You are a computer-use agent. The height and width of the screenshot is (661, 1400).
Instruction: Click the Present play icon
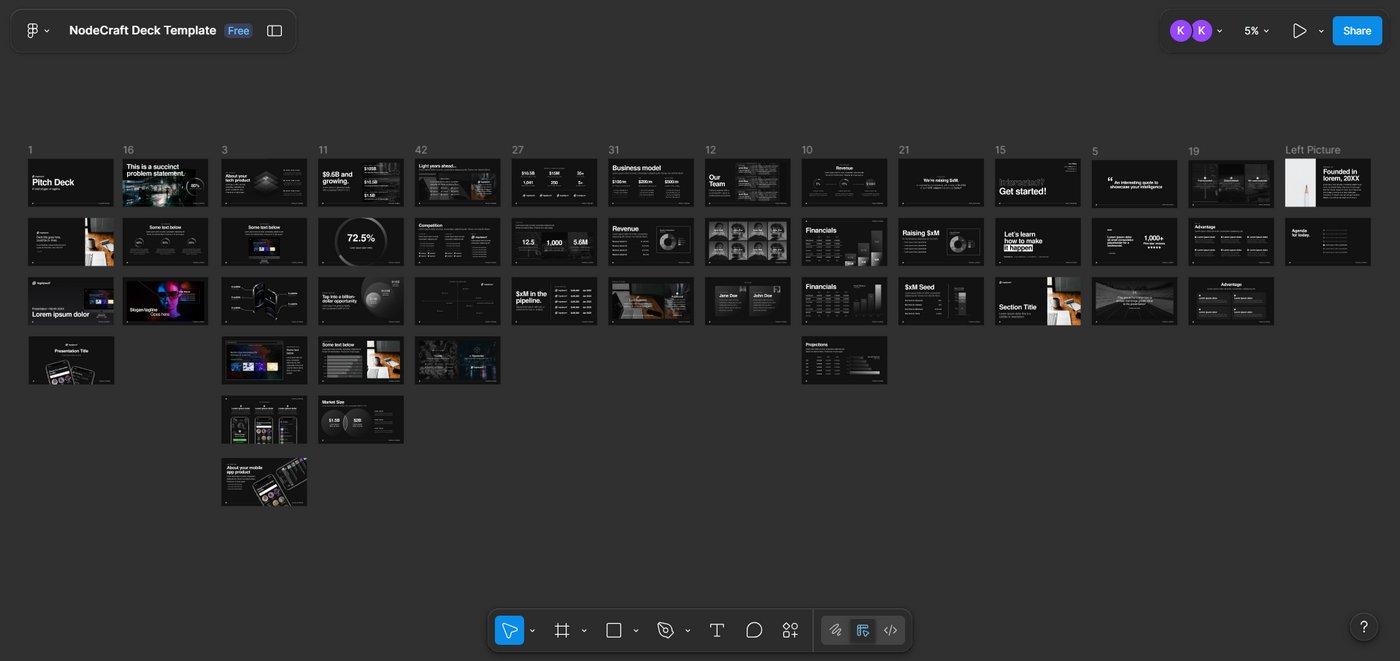(x=1299, y=31)
